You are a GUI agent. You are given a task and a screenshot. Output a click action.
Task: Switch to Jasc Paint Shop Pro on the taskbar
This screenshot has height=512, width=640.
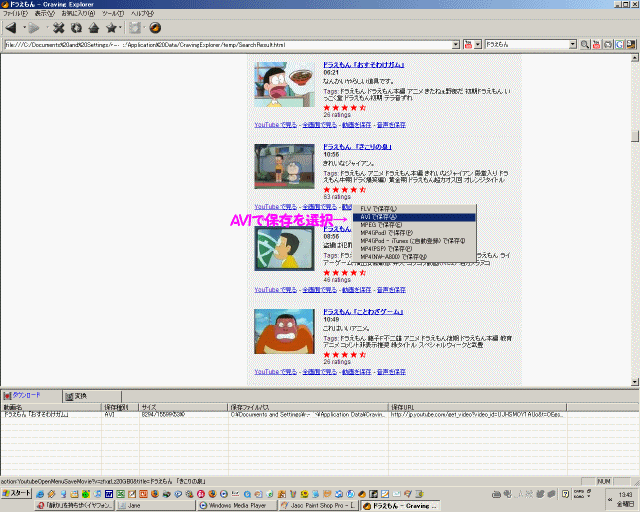(319, 505)
